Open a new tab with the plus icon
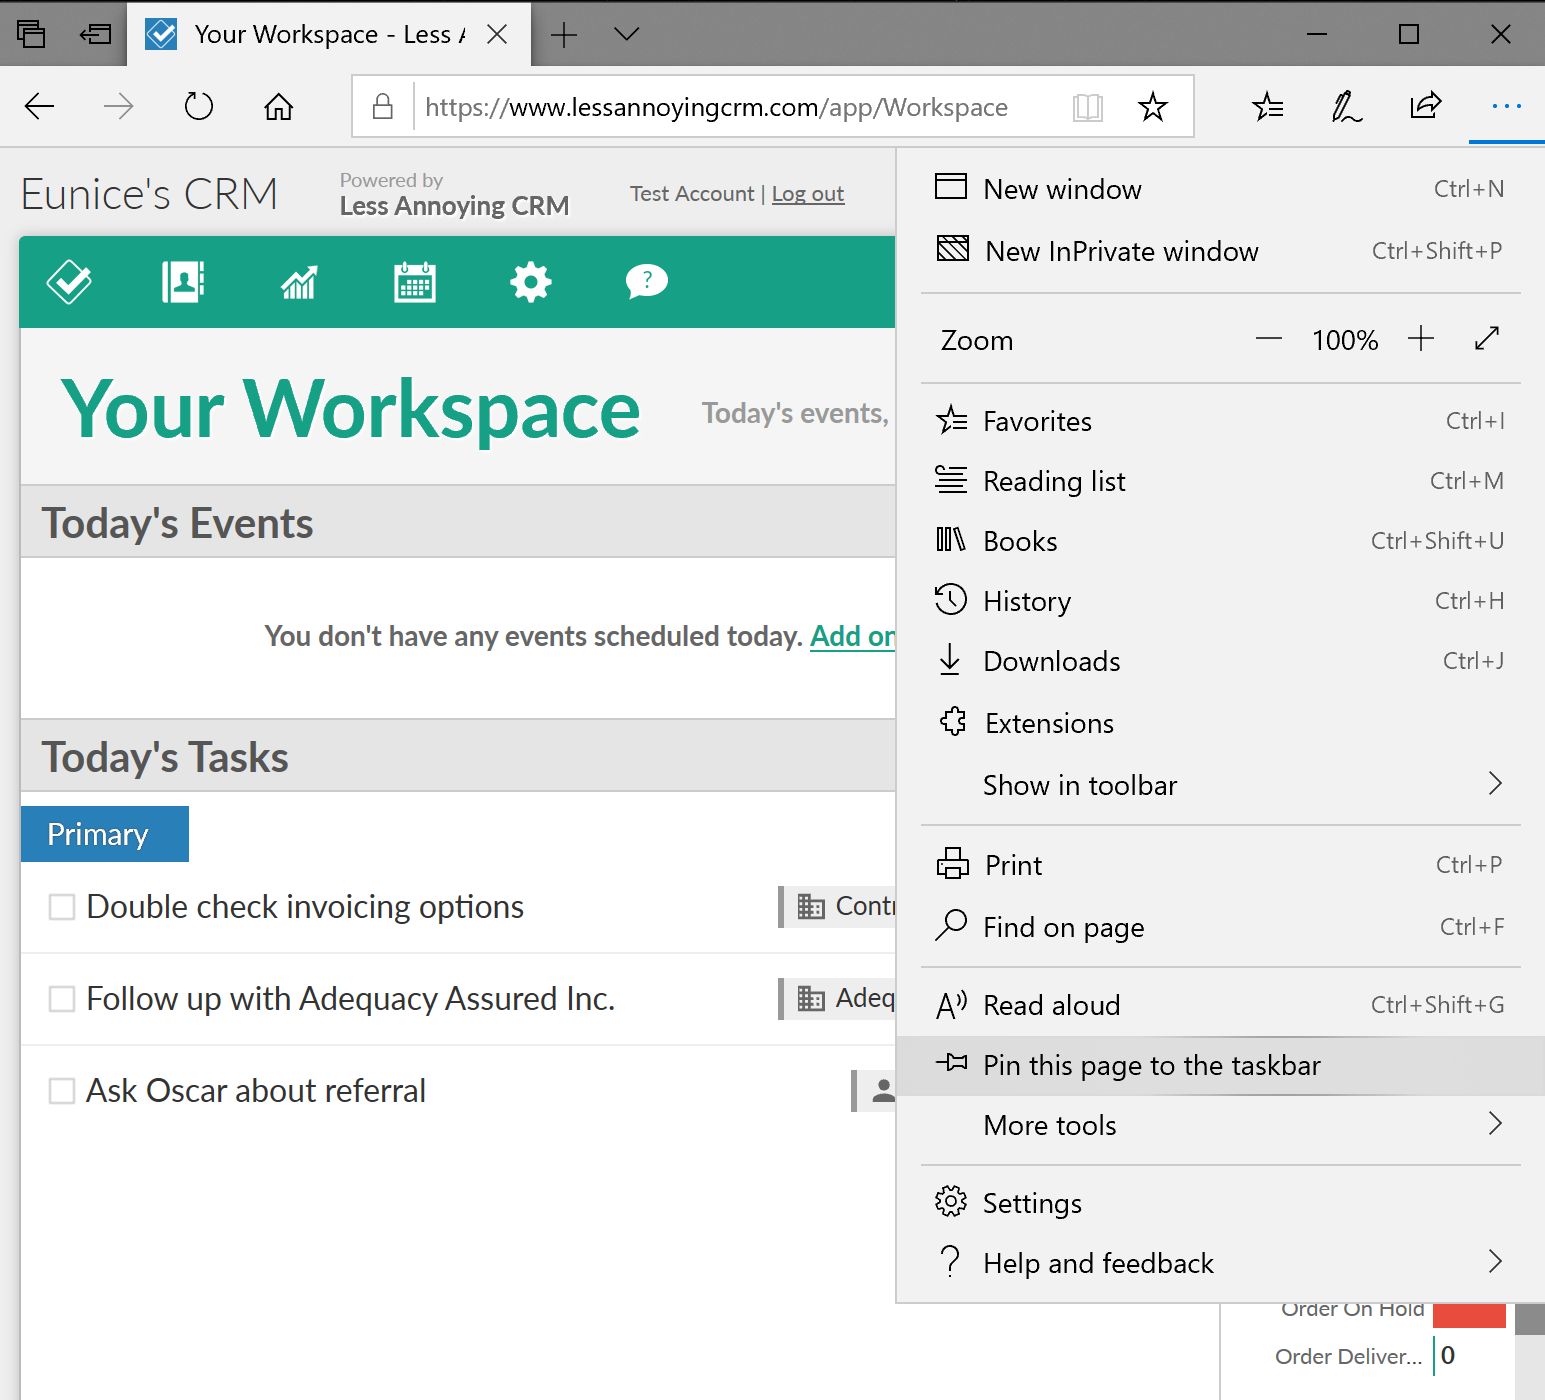 point(564,35)
